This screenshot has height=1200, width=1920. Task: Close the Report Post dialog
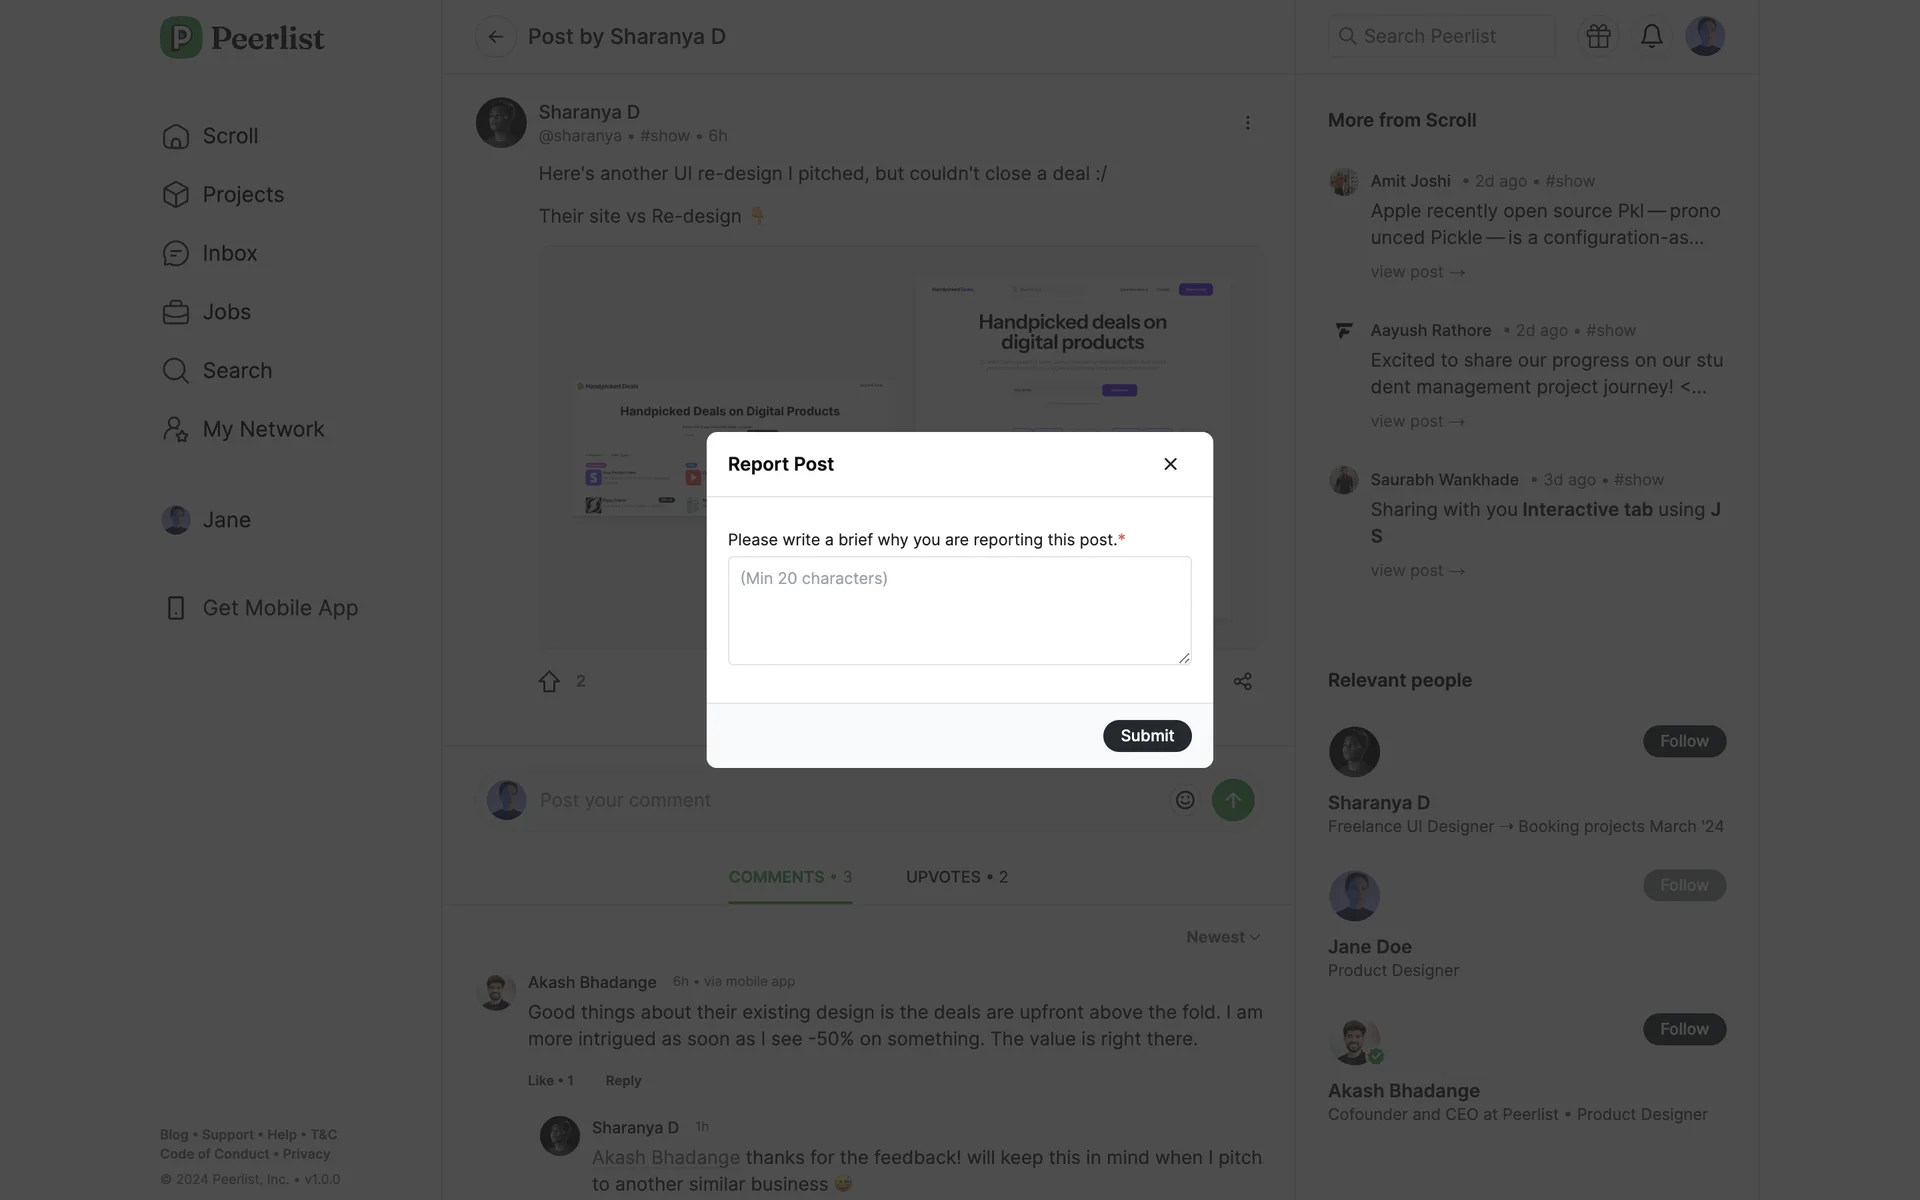coord(1170,464)
